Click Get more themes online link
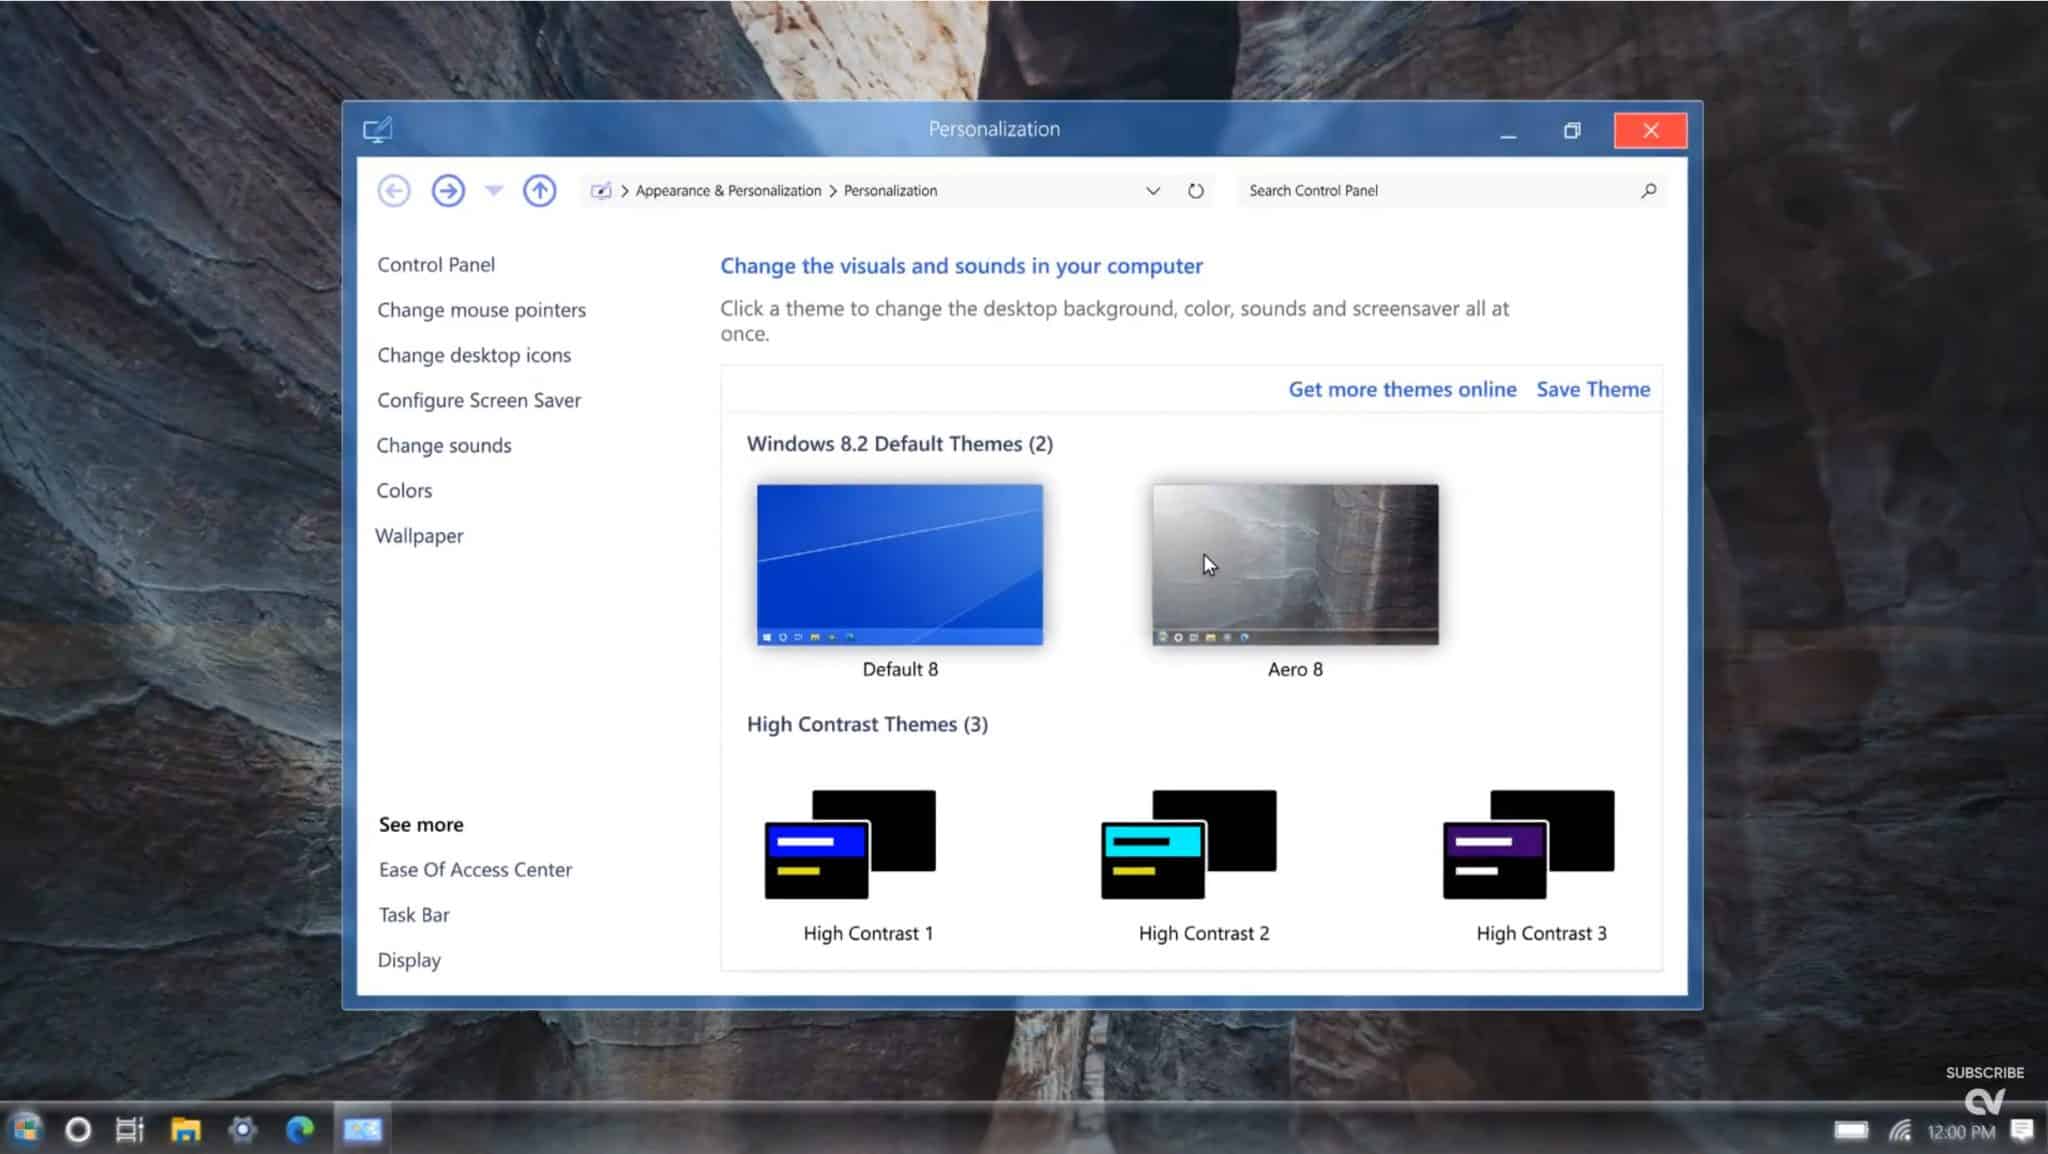Viewport: 2048px width, 1154px height. click(1402, 389)
